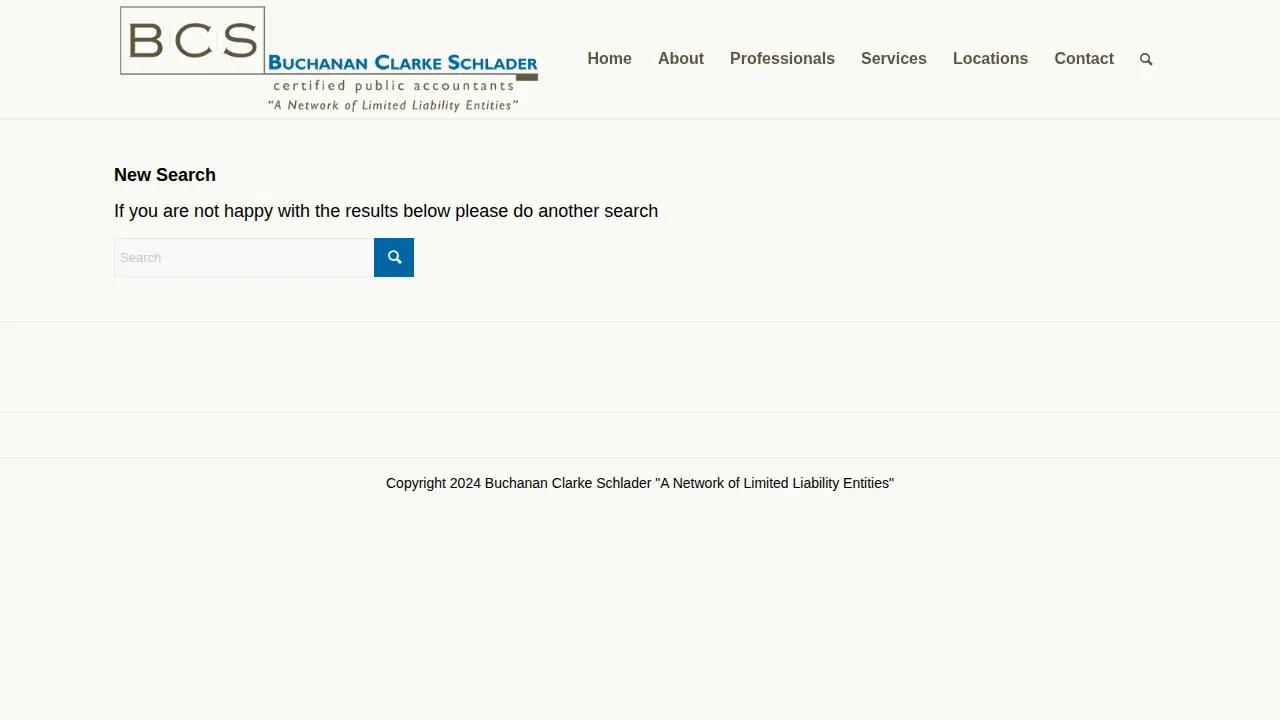Open the Services menu item
Viewport: 1280px width, 720px height.
pyautogui.click(x=894, y=59)
